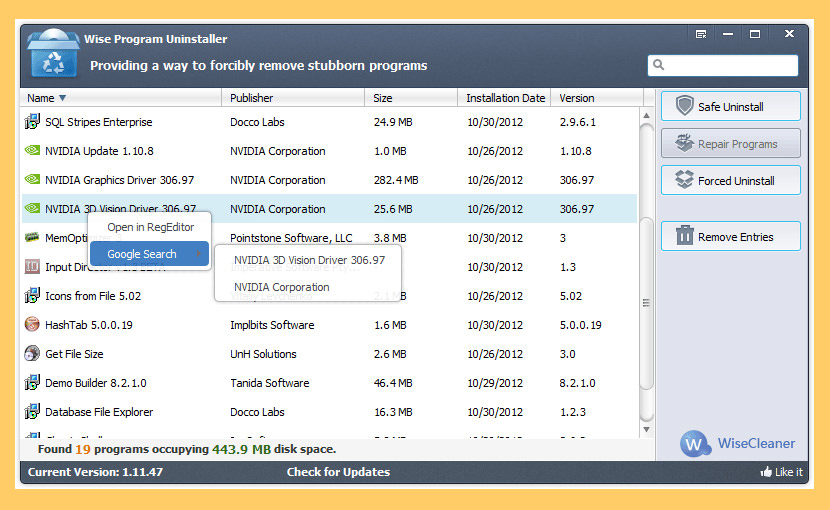
Task: Choose Open in RegEditor from context menu
Action: point(150,227)
